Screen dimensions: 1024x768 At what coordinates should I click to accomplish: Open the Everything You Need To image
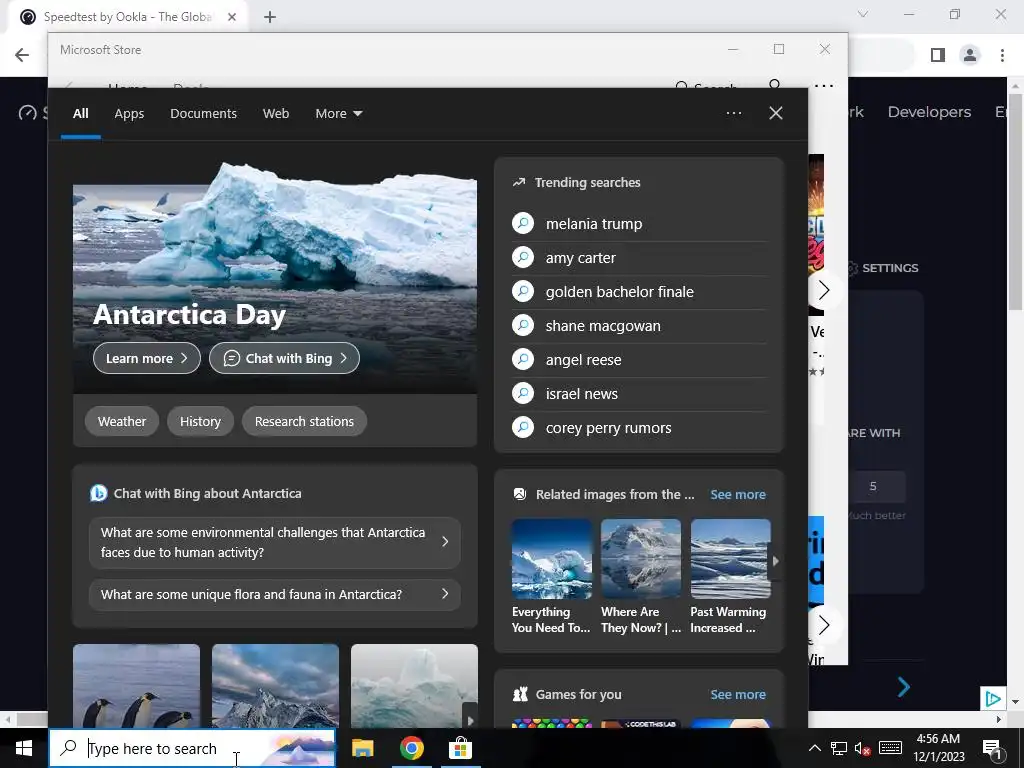point(551,559)
